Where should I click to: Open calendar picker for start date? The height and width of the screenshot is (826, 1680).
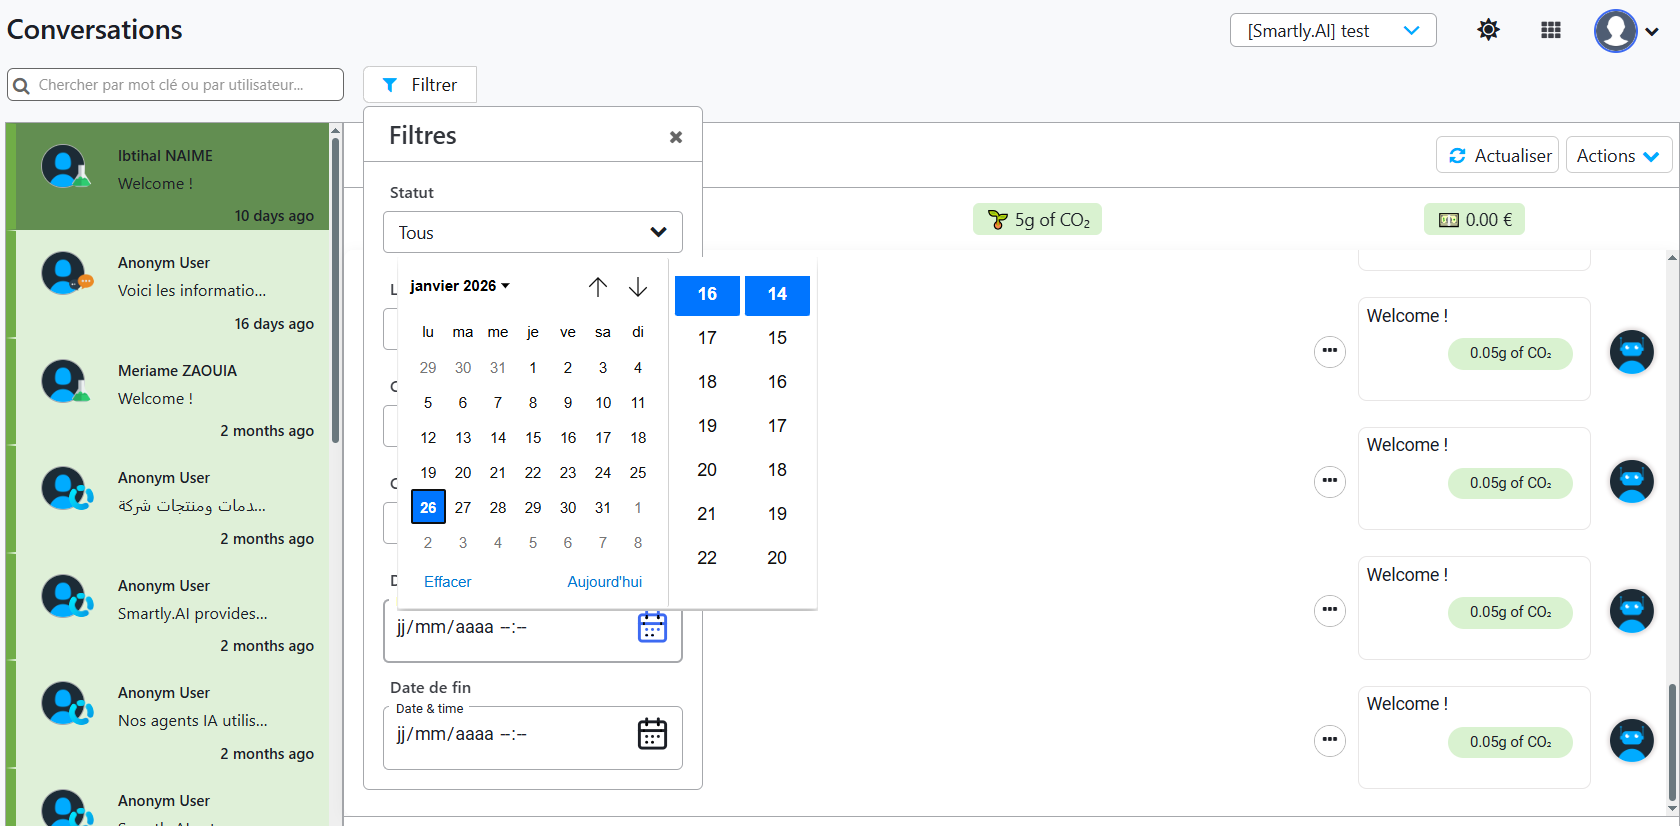(x=652, y=627)
